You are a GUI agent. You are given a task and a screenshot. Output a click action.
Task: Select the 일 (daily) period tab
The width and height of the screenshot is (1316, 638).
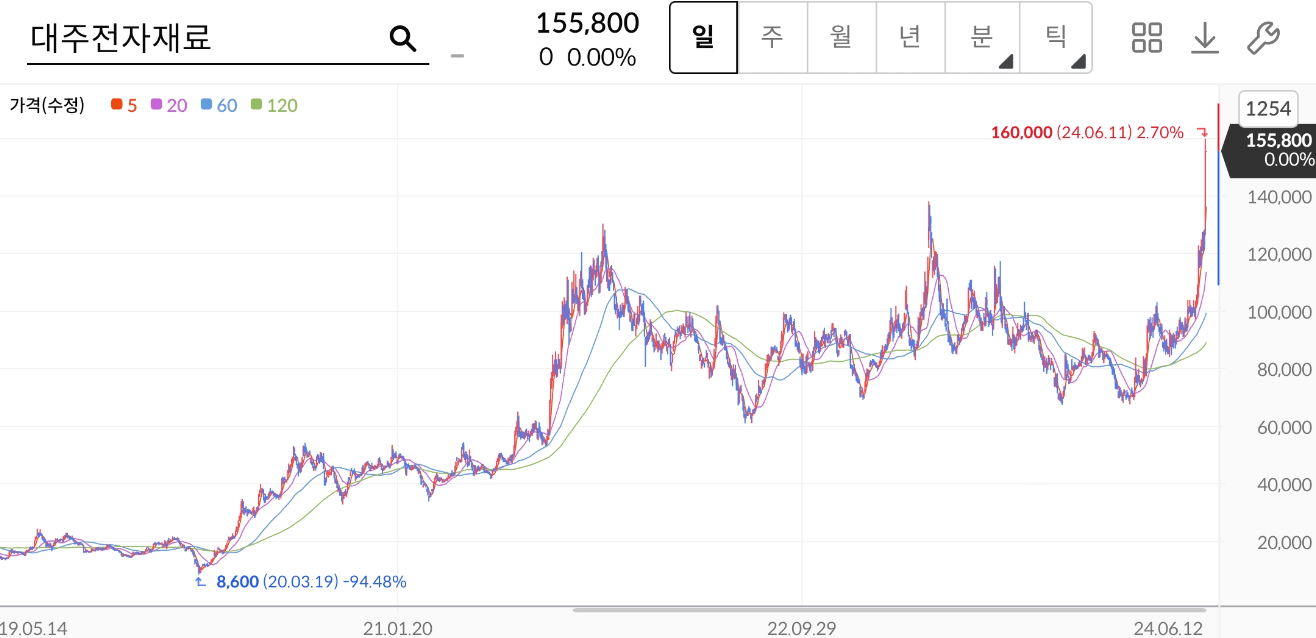click(703, 38)
